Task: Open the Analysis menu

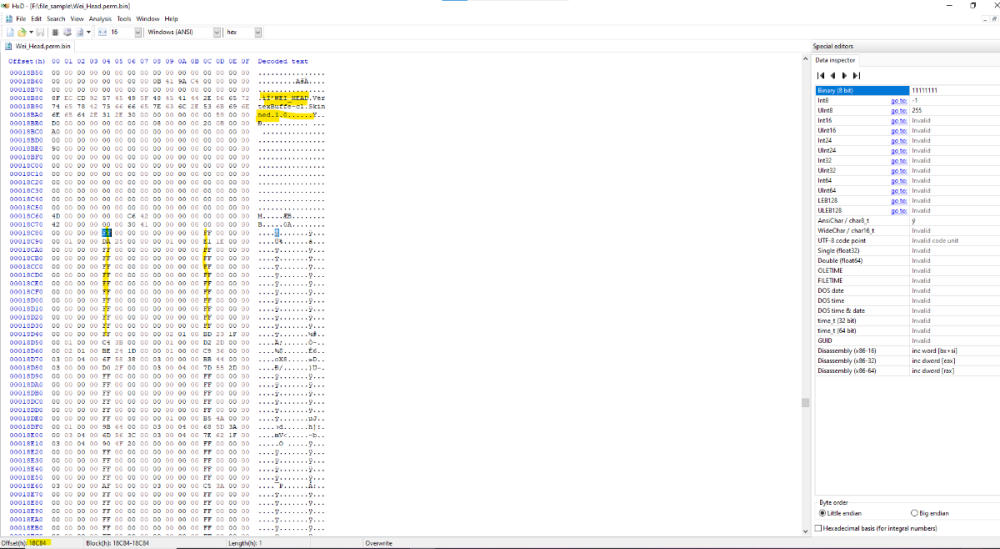Action: tap(100, 19)
